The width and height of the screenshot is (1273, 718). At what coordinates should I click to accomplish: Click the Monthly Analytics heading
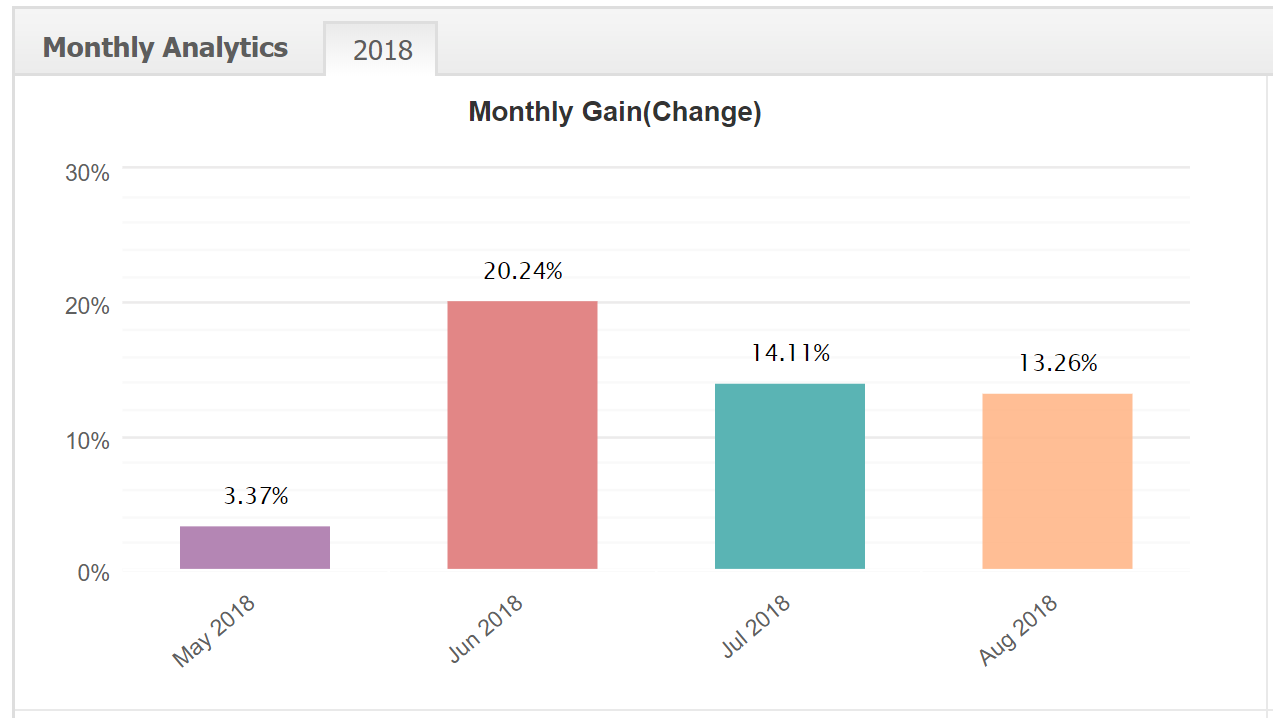coord(165,47)
